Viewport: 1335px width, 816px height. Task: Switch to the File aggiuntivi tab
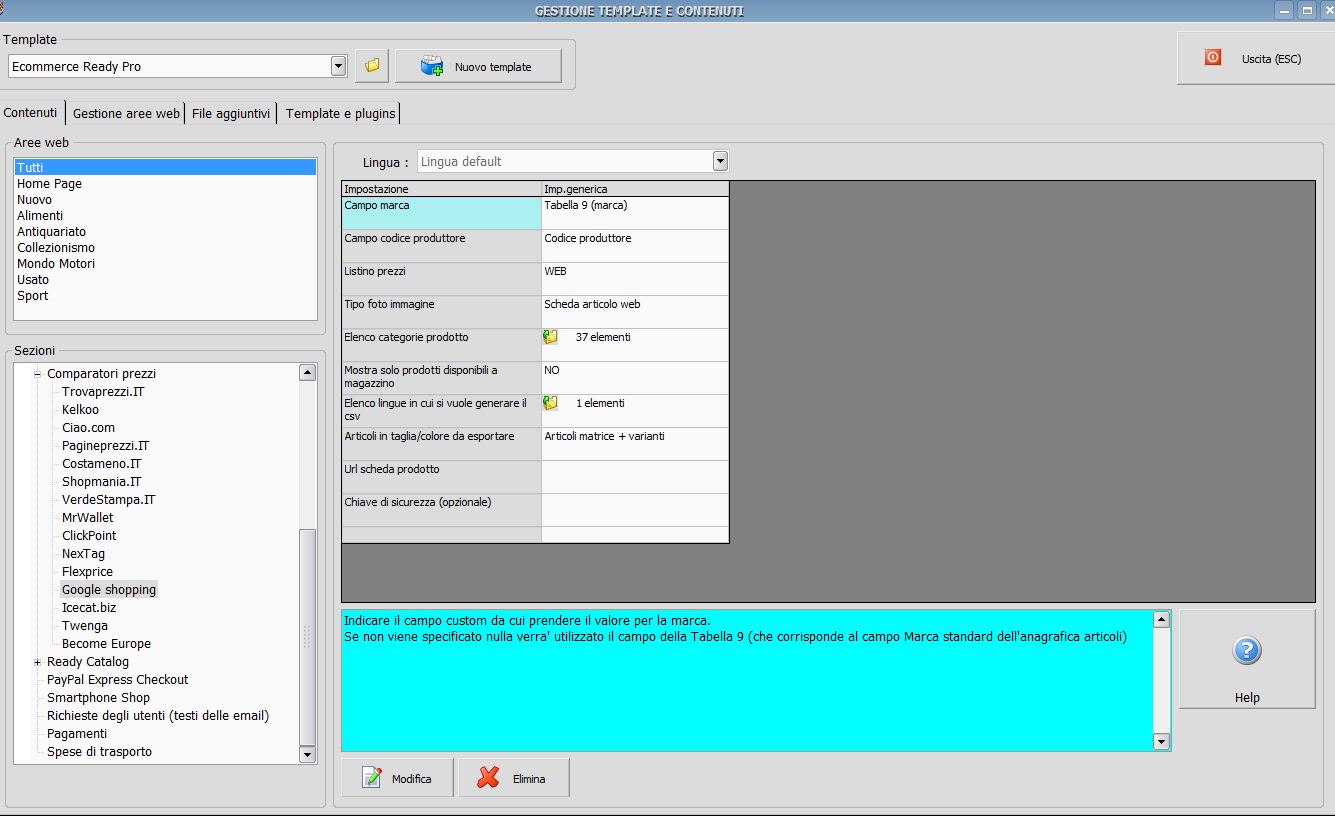tap(231, 113)
